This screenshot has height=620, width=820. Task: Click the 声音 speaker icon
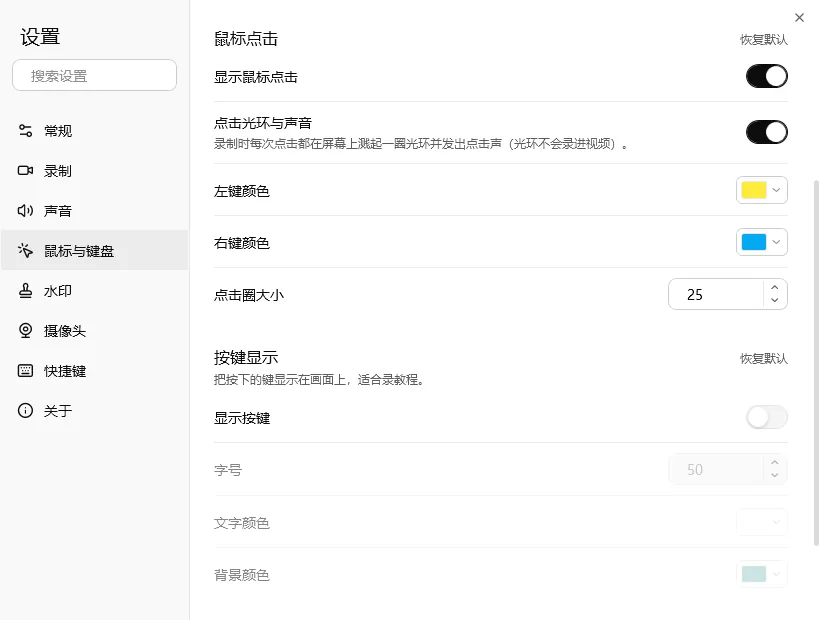tap(25, 211)
